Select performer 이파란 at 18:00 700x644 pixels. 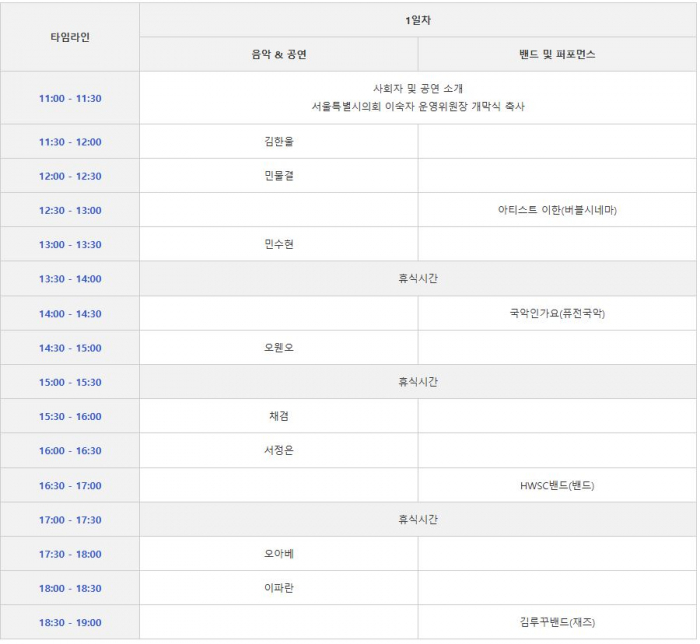tap(278, 588)
